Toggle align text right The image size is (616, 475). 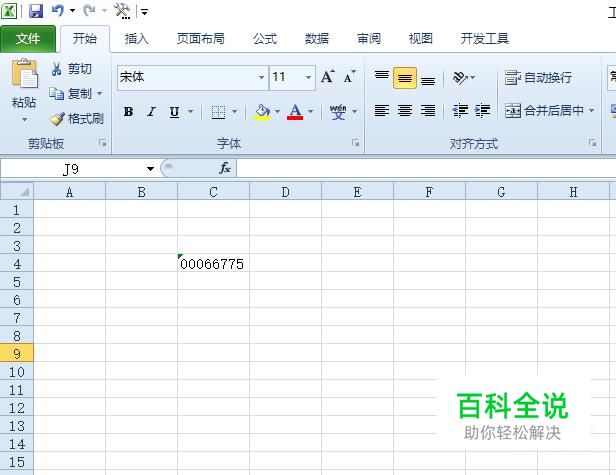pos(428,110)
